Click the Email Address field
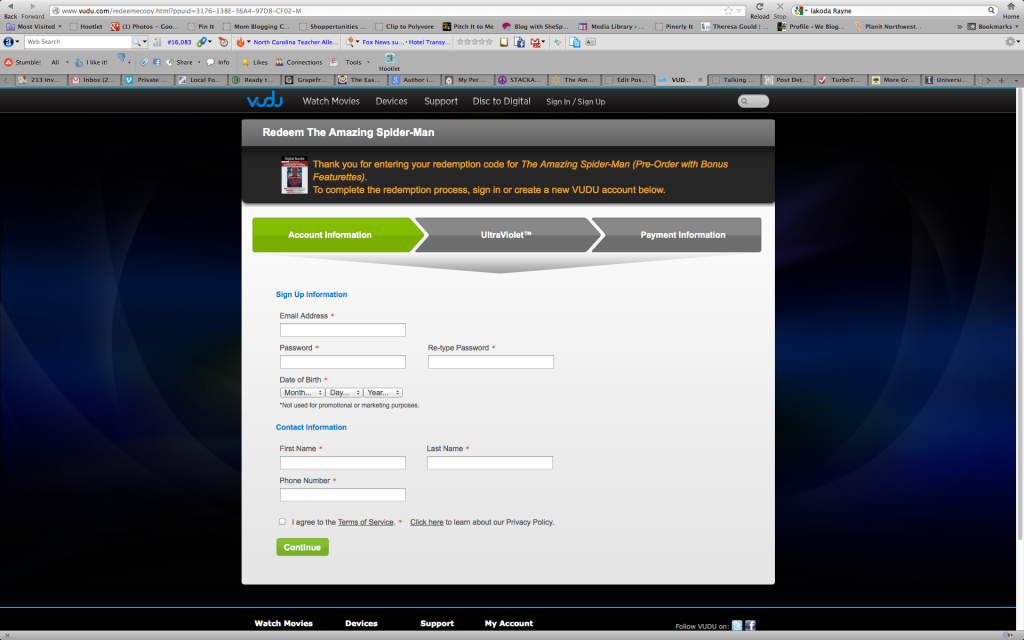 point(343,330)
